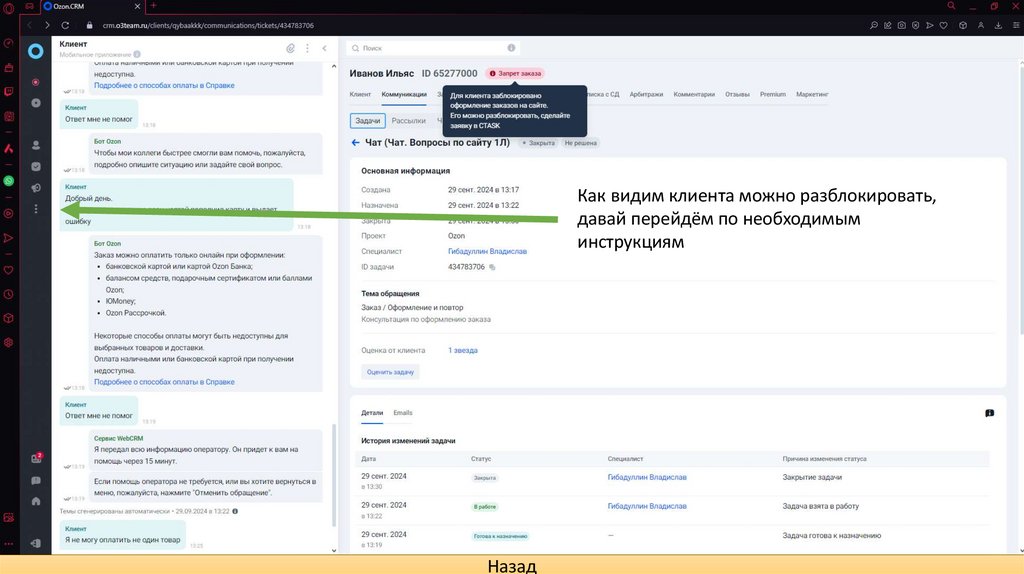The image size is (1024, 574).
Task: Switch to the Emails tab
Action: tap(402, 413)
